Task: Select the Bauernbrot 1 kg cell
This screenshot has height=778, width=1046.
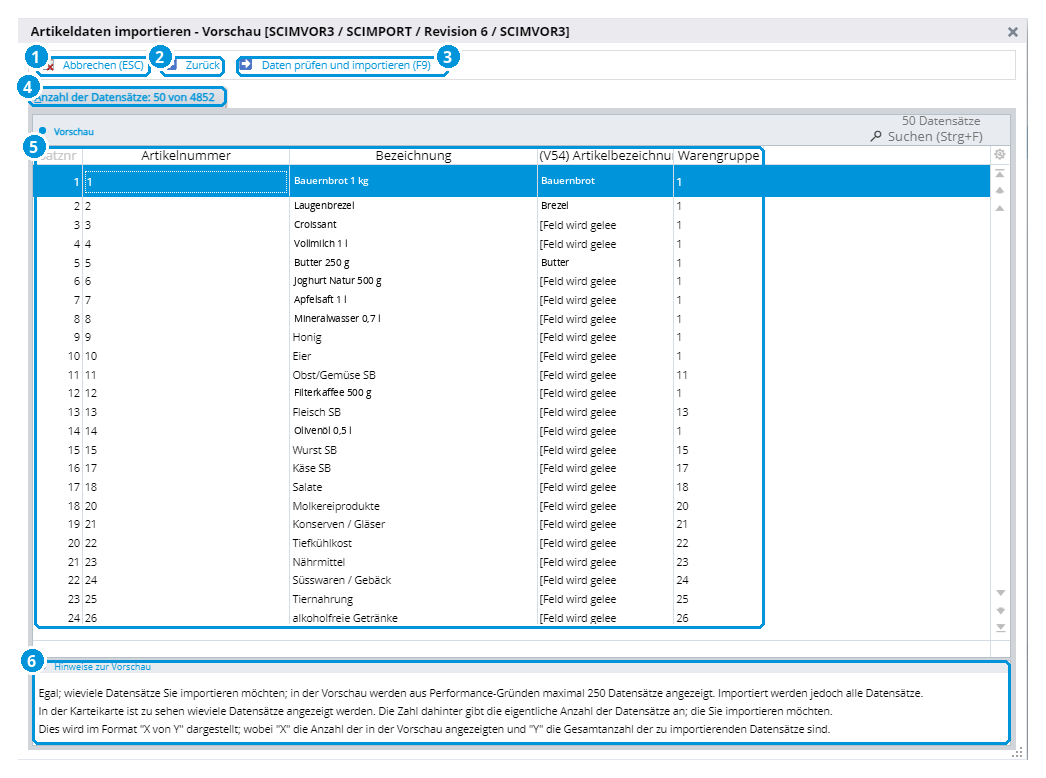Action: (414, 181)
